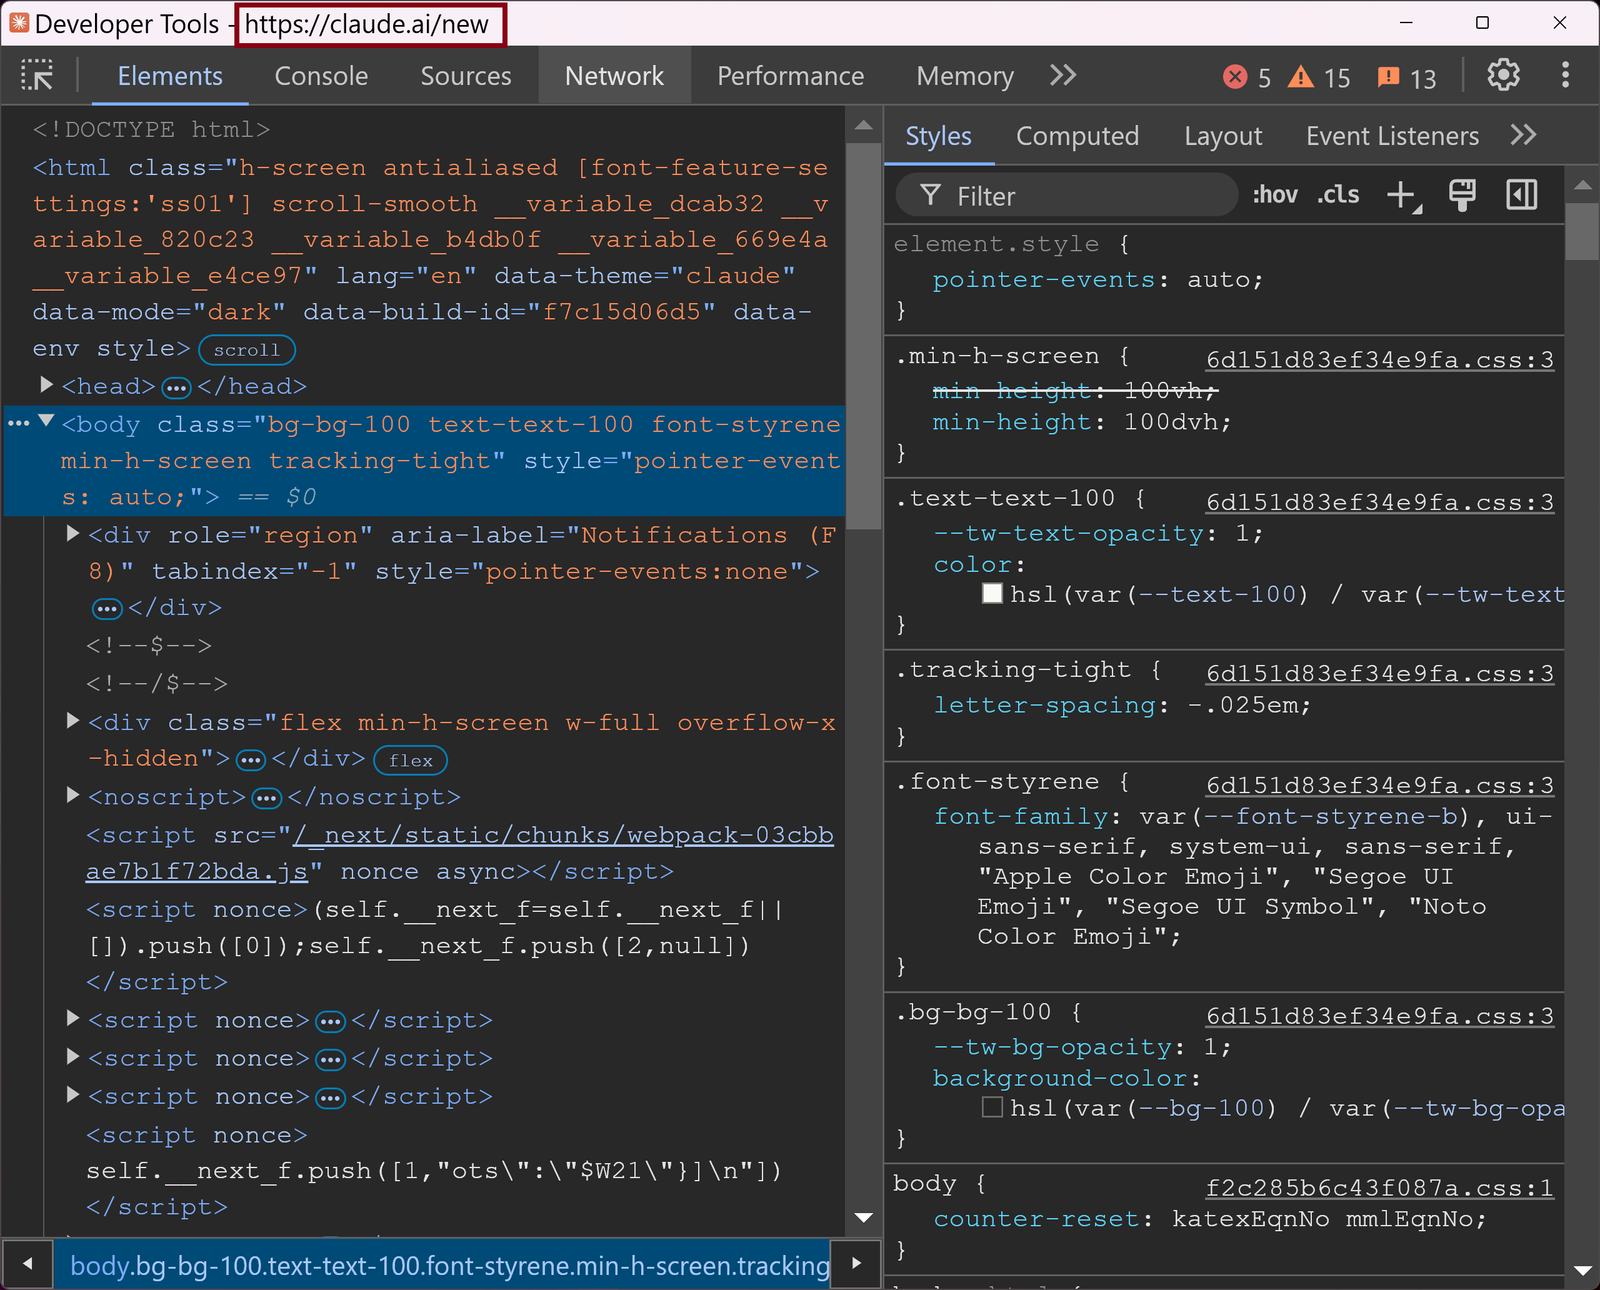Click the Styles Filter input field
Image resolution: width=1600 pixels, height=1290 pixels.
coord(1066,196)
